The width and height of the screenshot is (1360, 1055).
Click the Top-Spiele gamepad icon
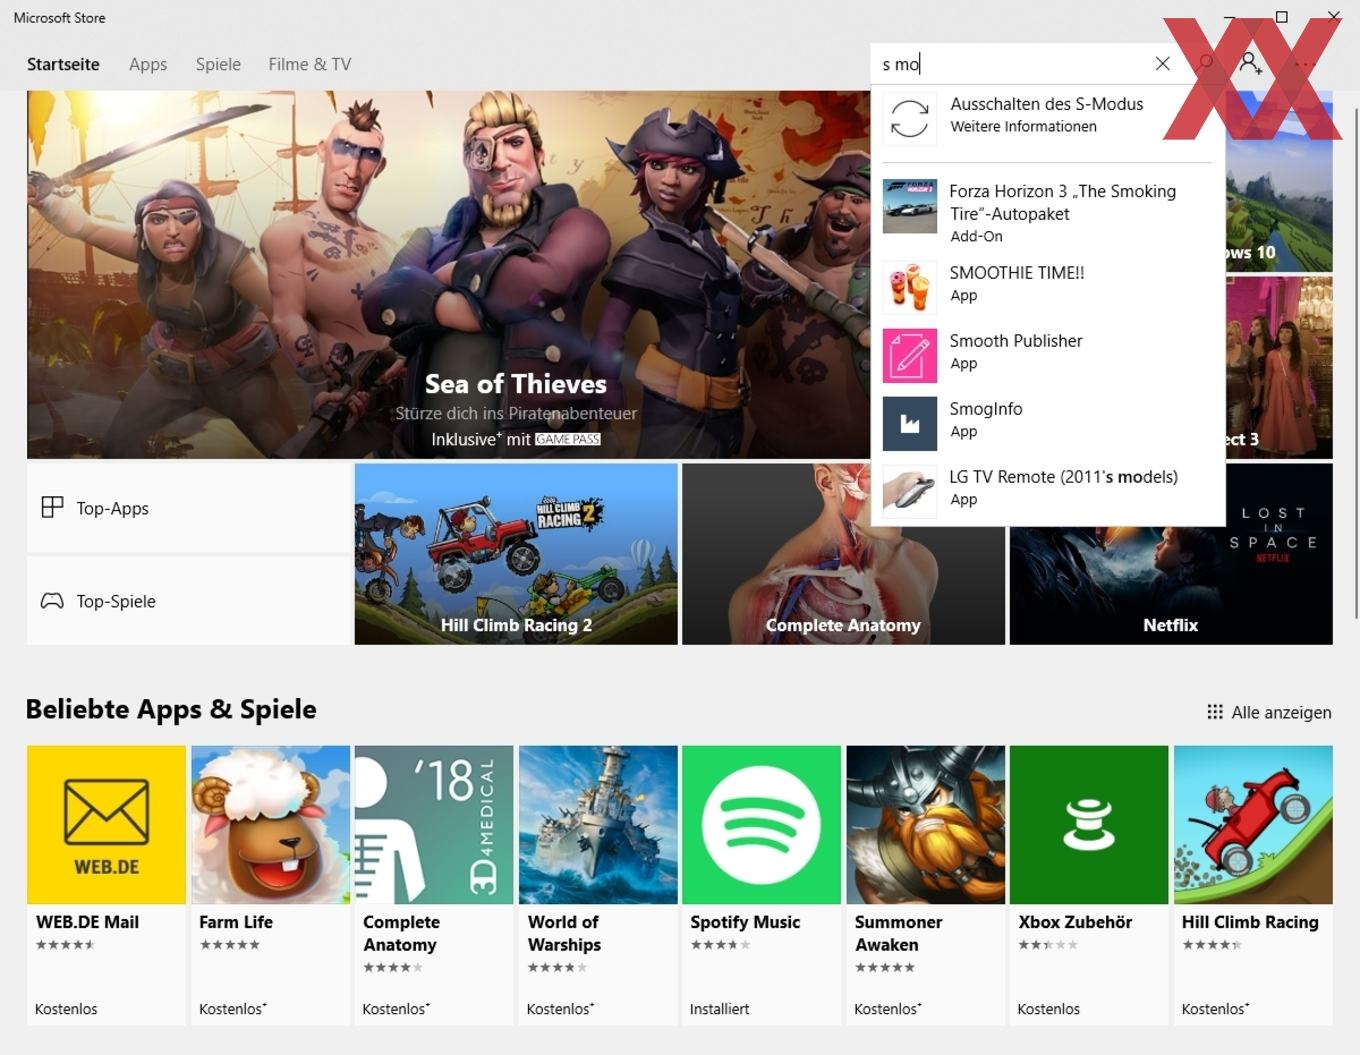52,601
